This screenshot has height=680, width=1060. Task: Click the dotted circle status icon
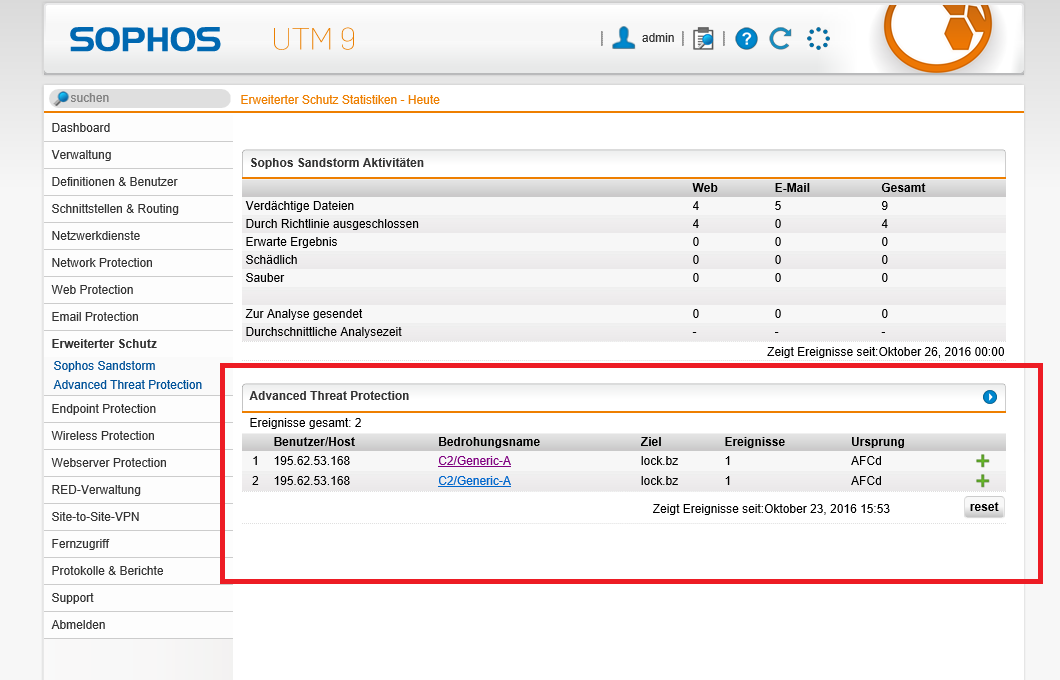pyautogui.click(x=818, y=39)
